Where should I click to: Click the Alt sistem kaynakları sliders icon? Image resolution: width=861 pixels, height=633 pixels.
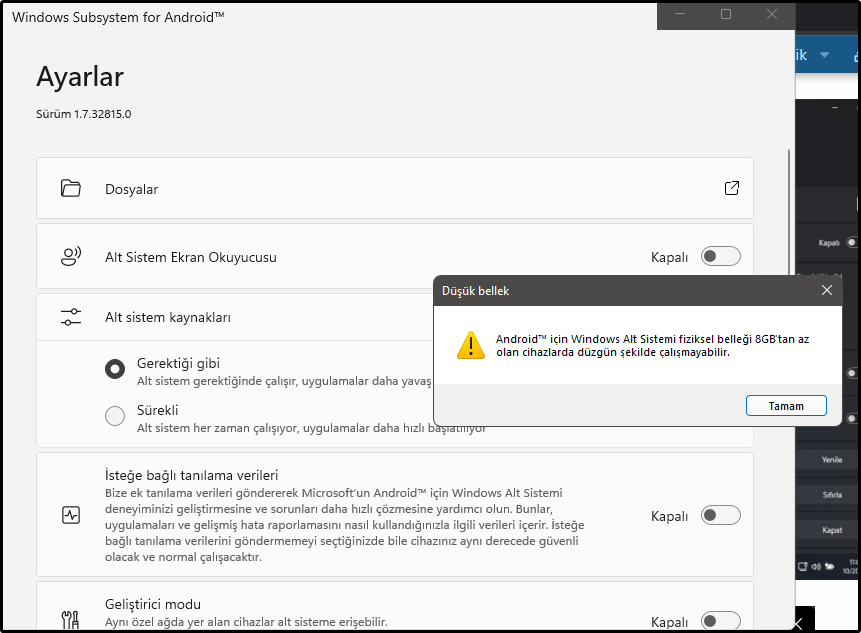tap(71, 317)
